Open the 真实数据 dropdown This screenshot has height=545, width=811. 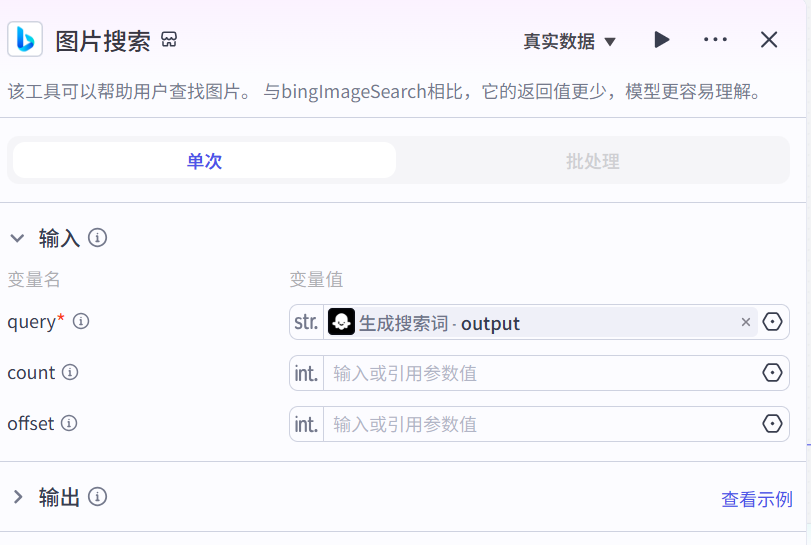[570, 41]
